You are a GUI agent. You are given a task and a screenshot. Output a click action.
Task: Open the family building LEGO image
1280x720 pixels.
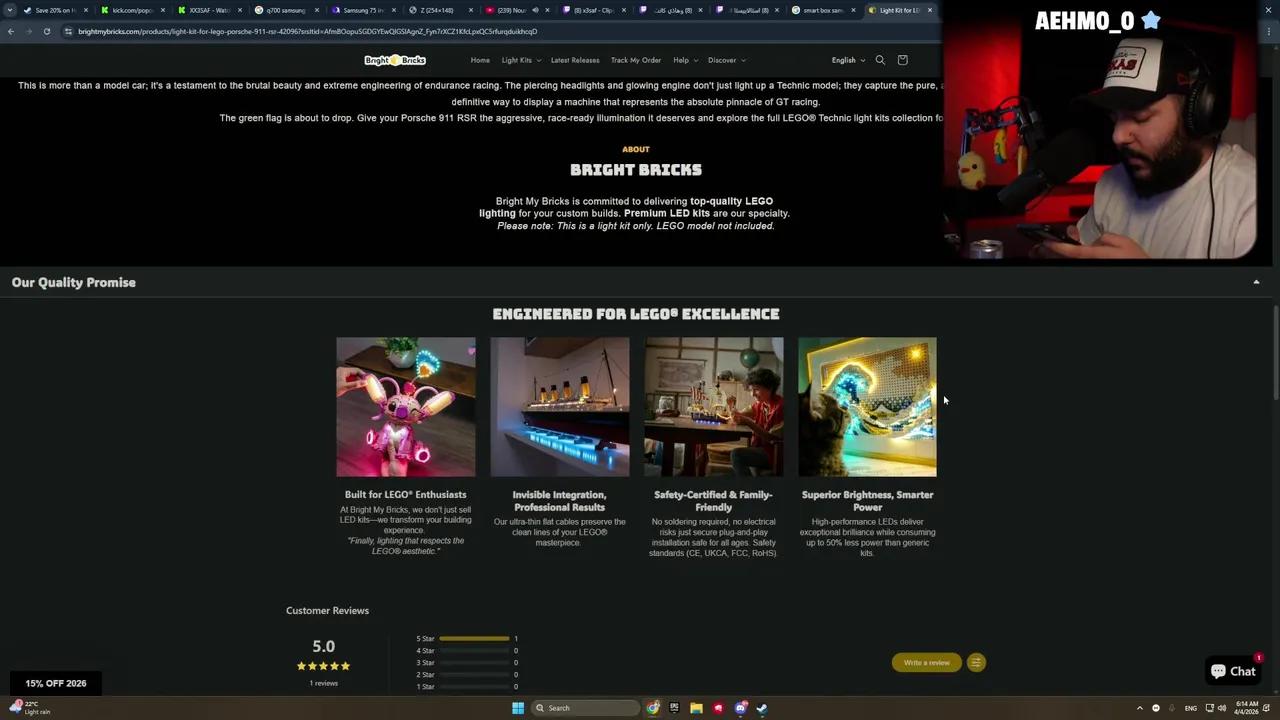pos(713,407)
